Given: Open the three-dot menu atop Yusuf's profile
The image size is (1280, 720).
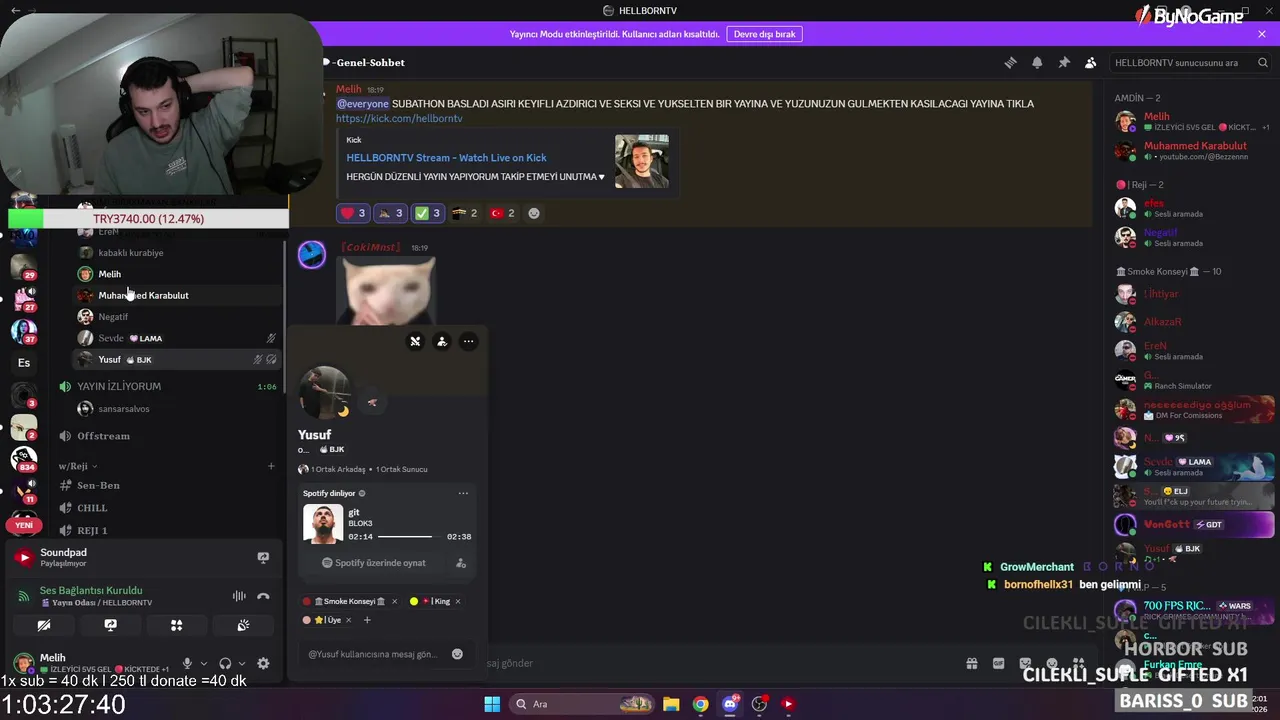Looking at the screenshot, I should point(468,341).
